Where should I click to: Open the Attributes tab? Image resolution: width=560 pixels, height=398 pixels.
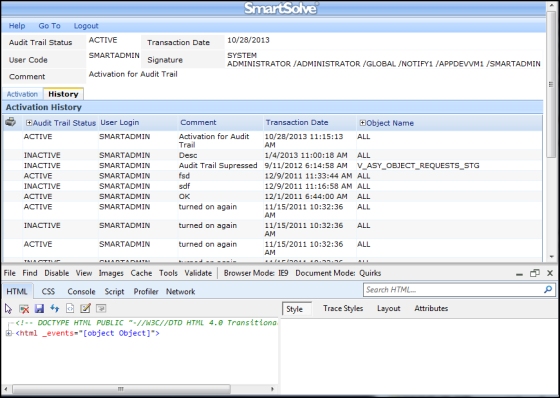click(x=431, y=308)
